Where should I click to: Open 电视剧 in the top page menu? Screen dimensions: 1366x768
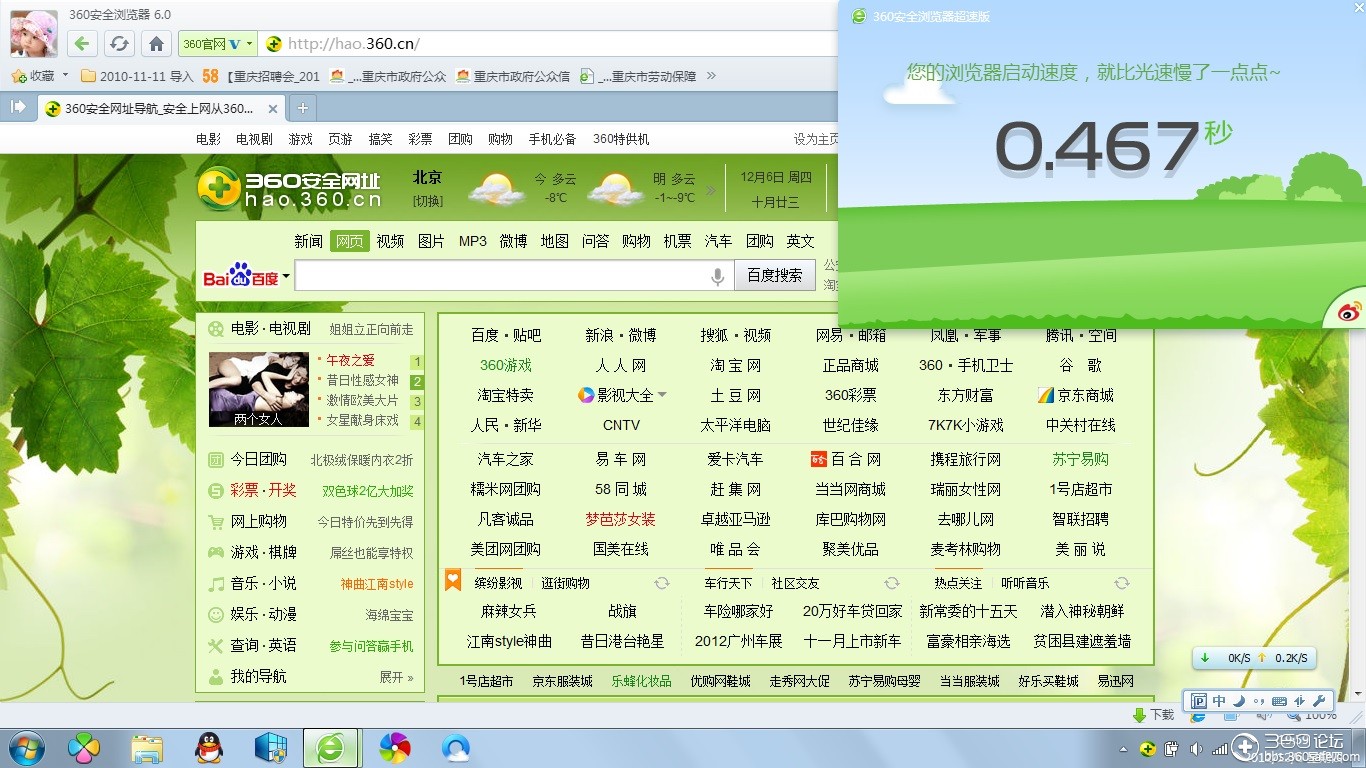[x=254, y=139]
